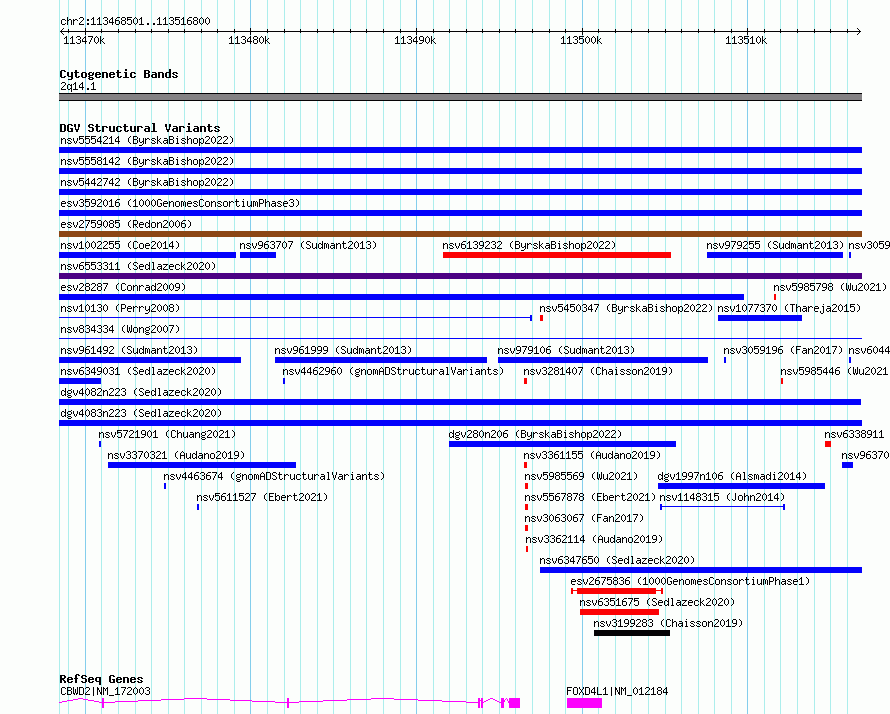Click the brown esv2759085 (Redon2006) bar
Image resolution: width=890 pixels, height=714 pixels.
pyautogui.click(x=460, y=234)
